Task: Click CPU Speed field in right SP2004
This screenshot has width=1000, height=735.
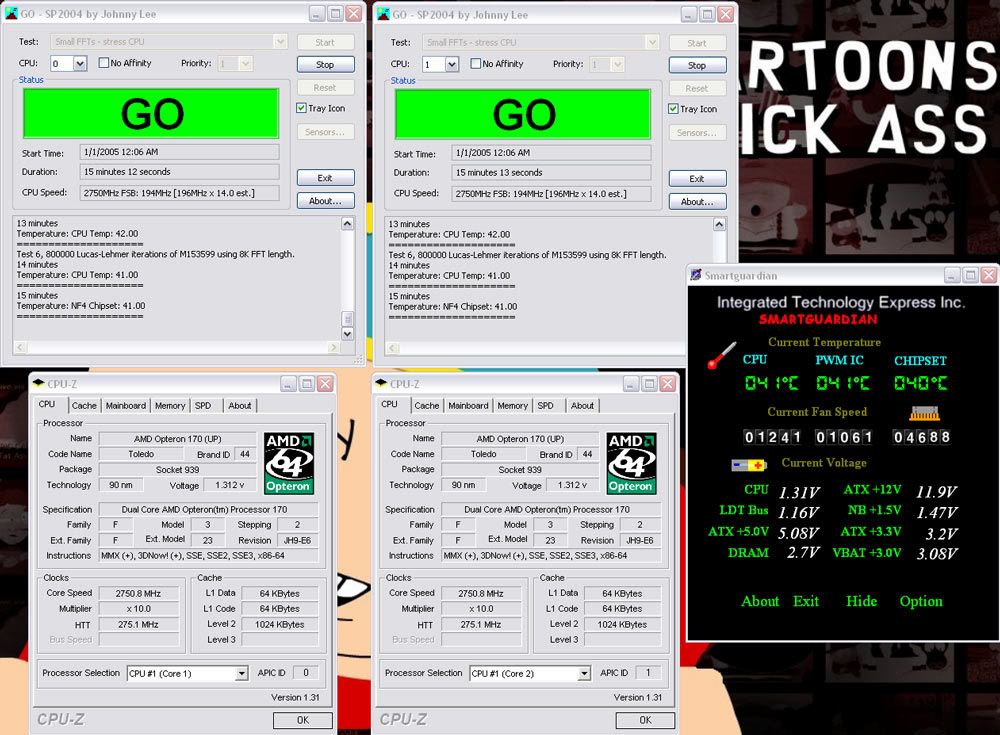Action: pos(552,193)
